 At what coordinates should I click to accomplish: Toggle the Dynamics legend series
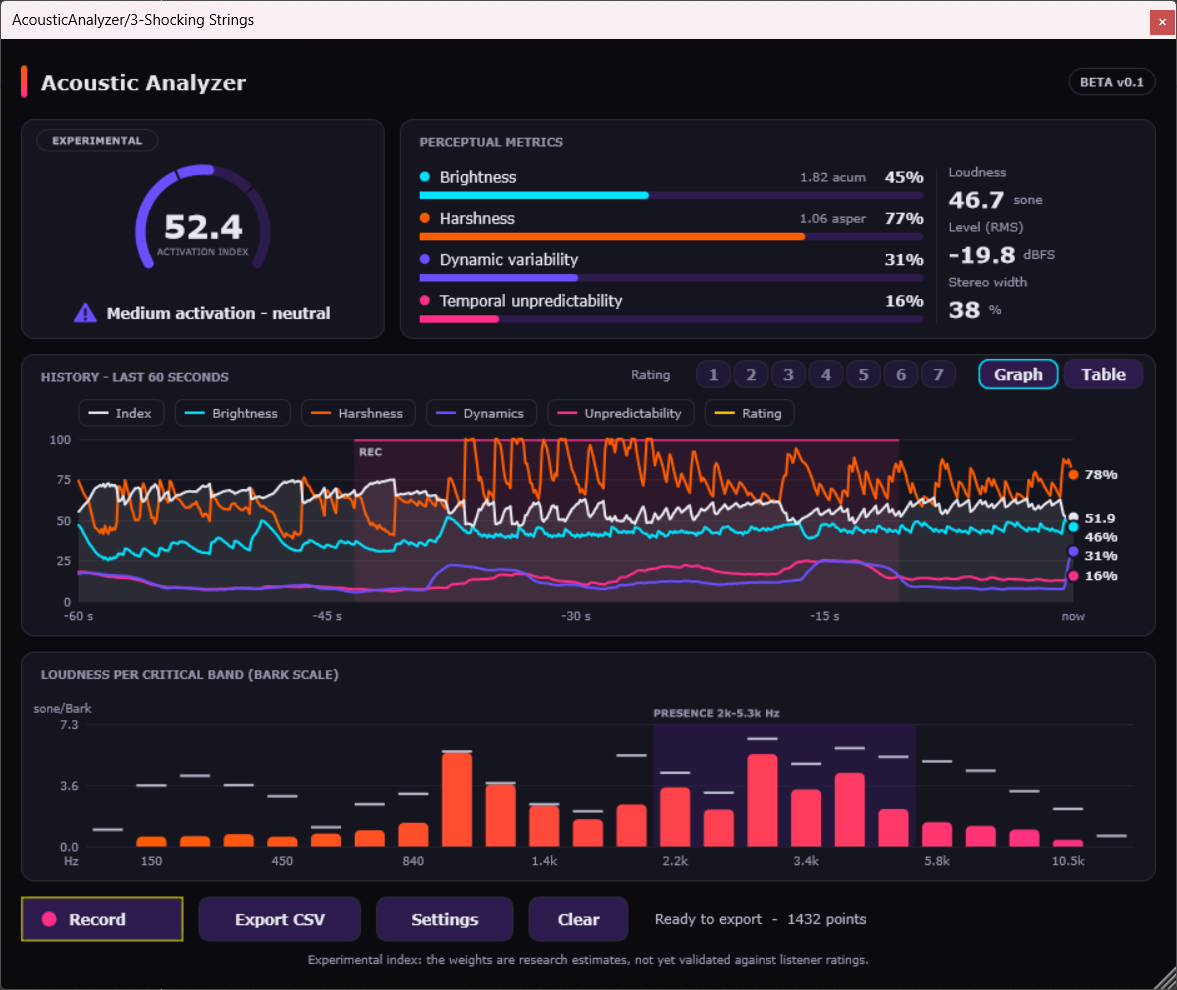tap(481, 413)
